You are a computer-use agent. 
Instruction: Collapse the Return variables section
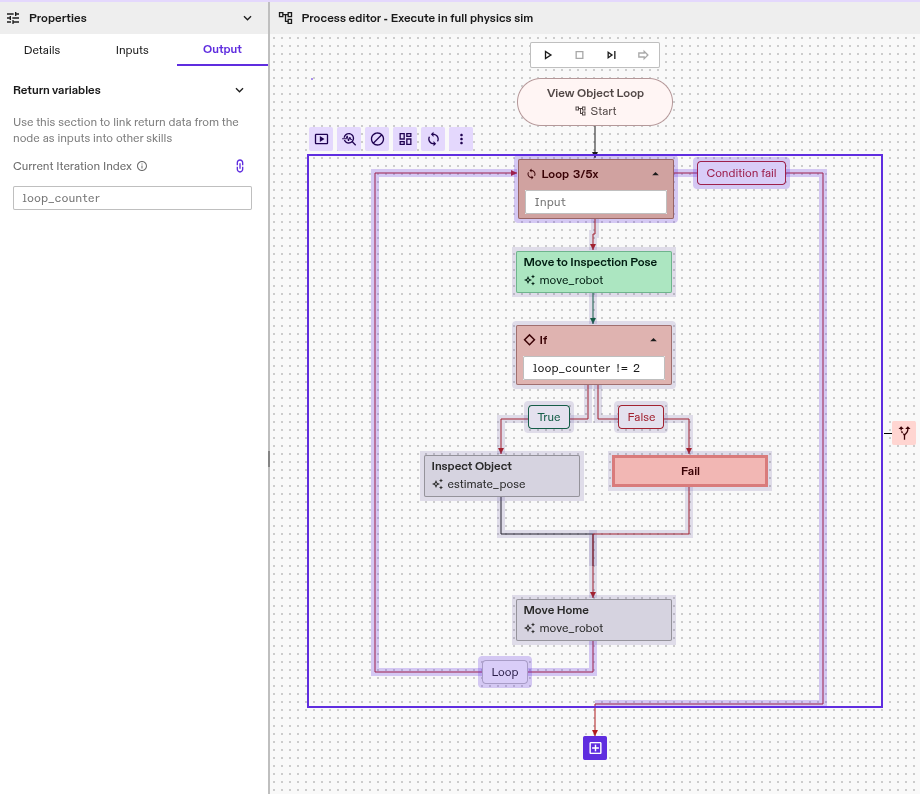point(239,90)
